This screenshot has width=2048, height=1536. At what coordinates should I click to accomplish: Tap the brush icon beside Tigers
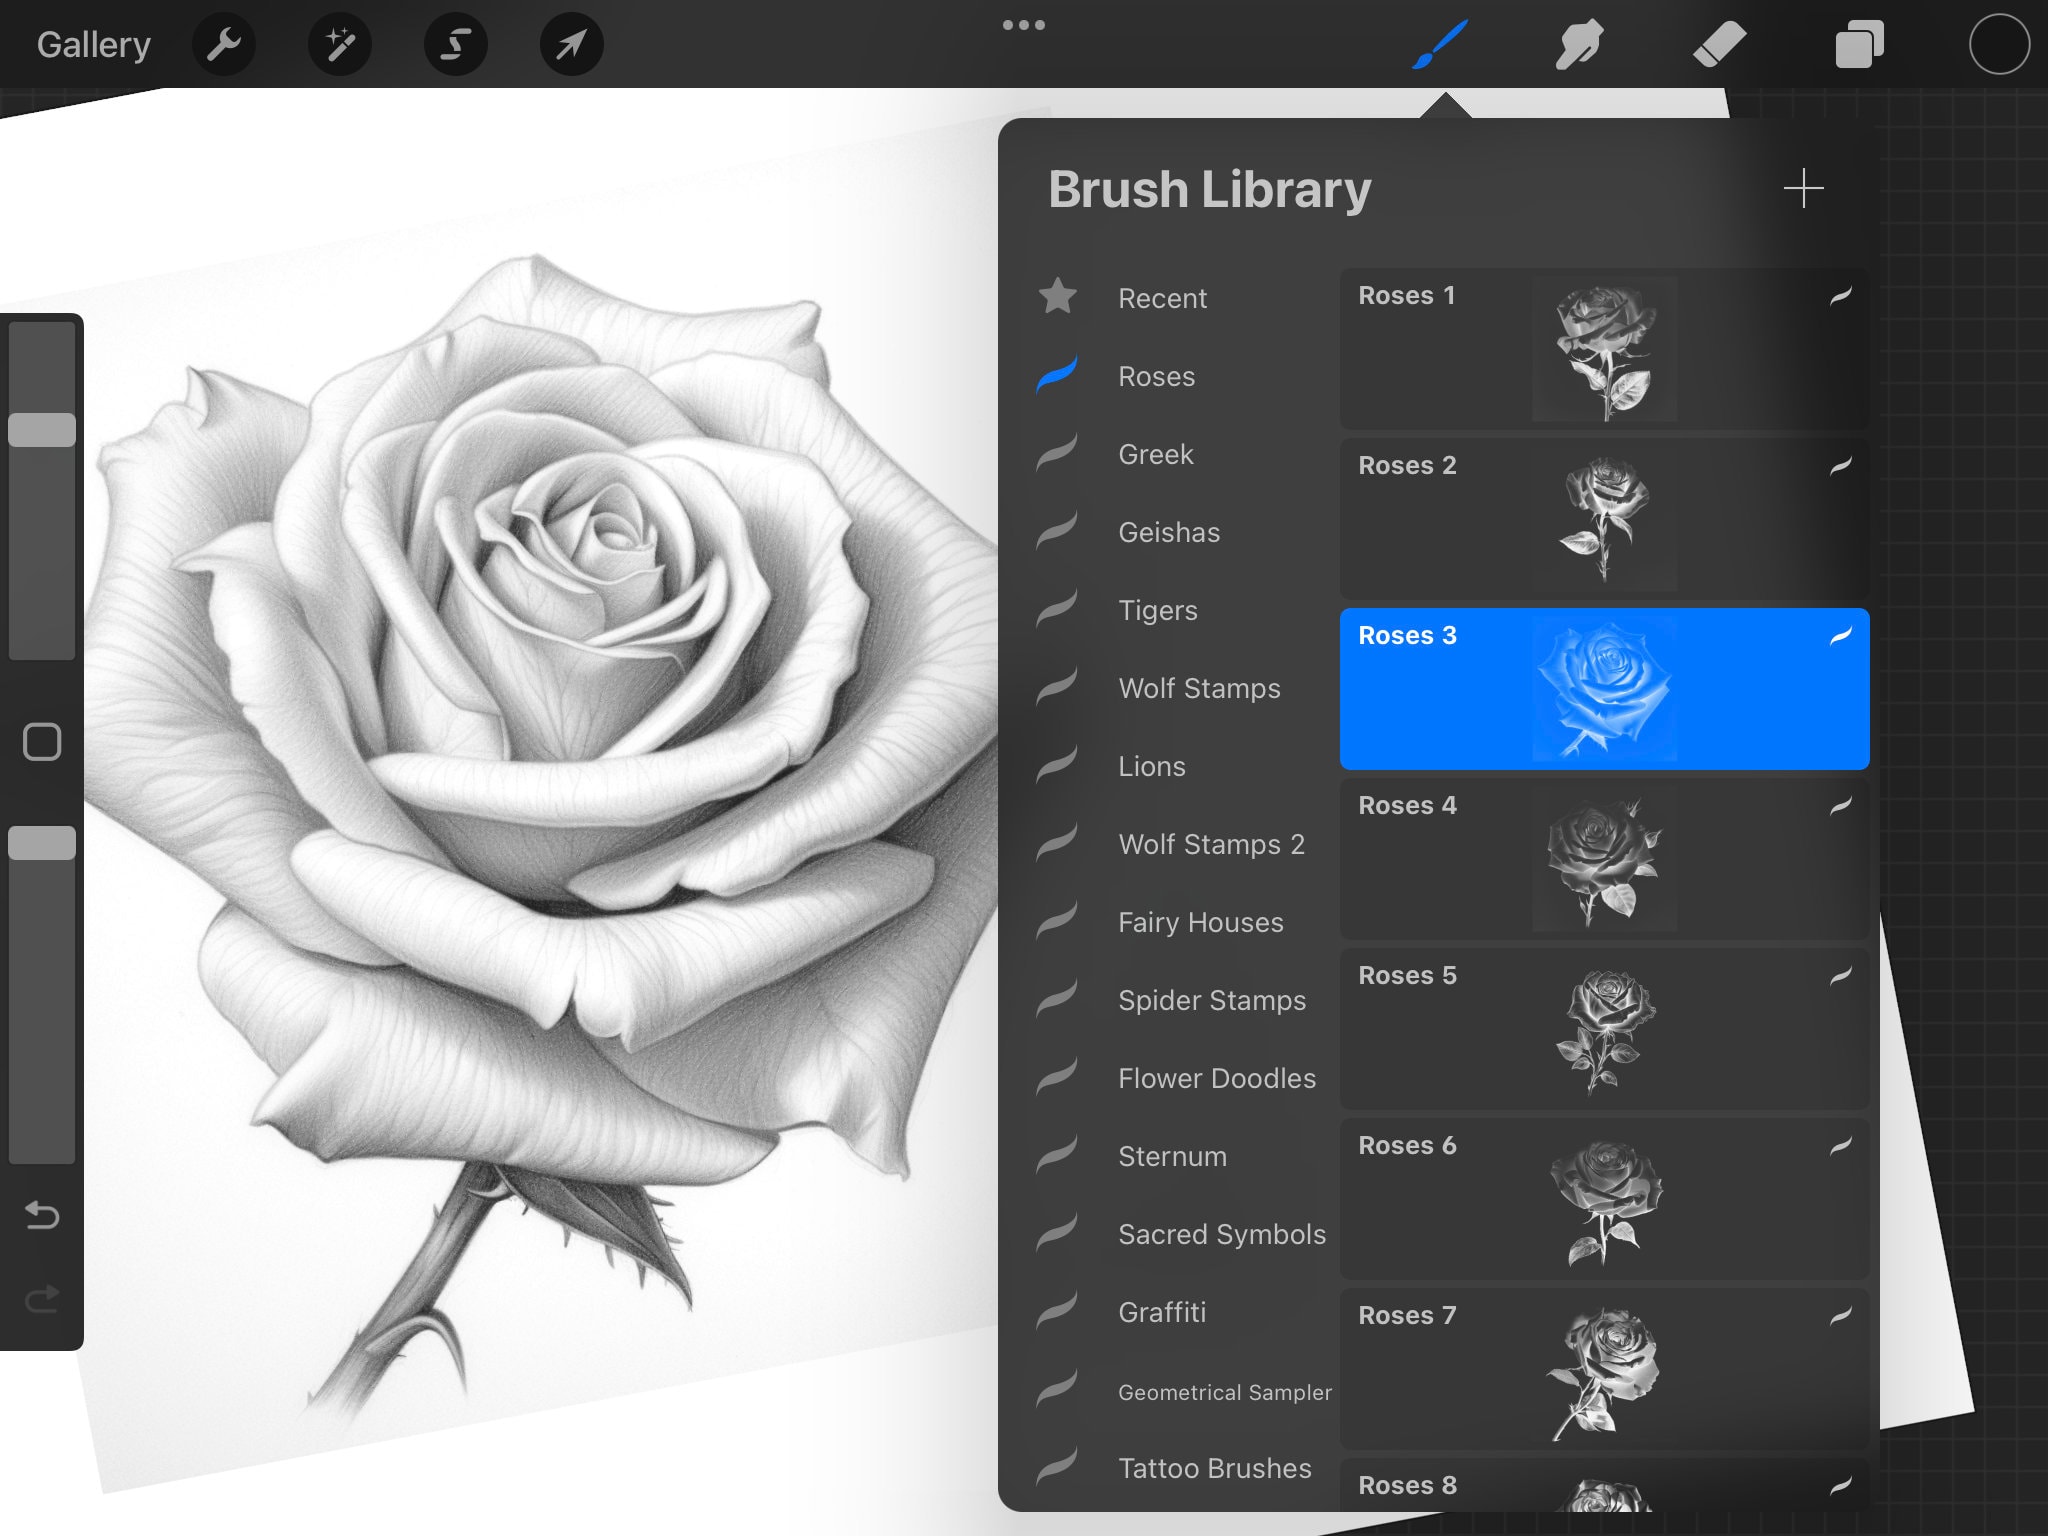tap(1057, 608)
